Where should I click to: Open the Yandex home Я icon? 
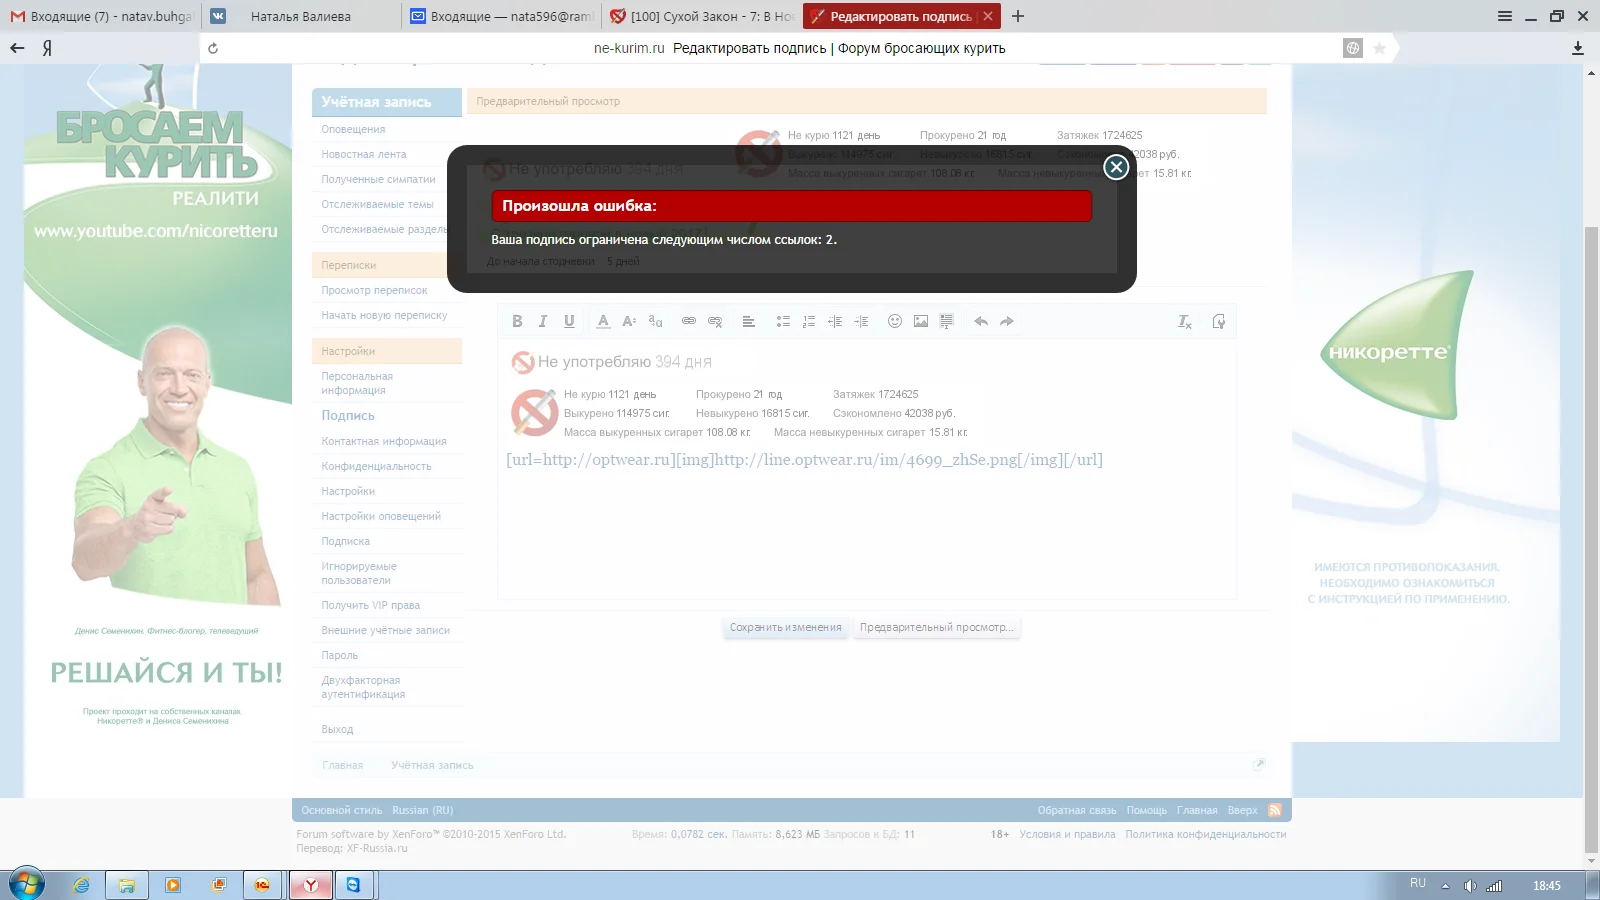pyautogui.click(x=47, y=48)
